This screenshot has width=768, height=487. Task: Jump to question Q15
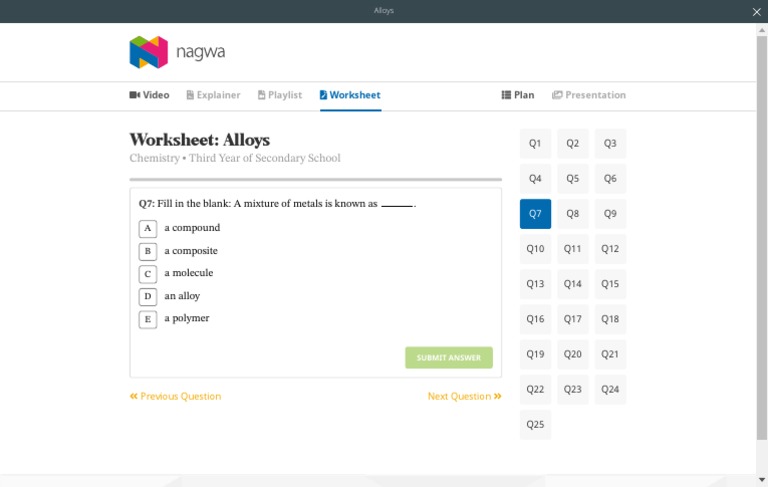tap(610, 284)
